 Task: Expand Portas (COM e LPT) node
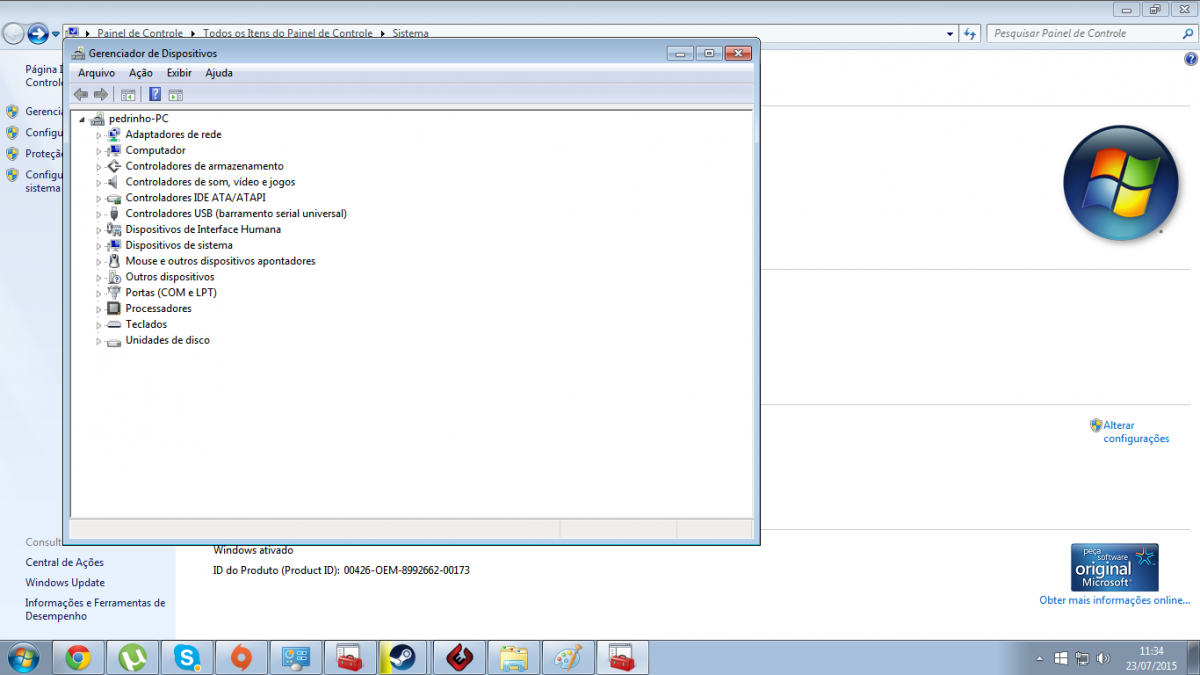(x=99, y=293)
